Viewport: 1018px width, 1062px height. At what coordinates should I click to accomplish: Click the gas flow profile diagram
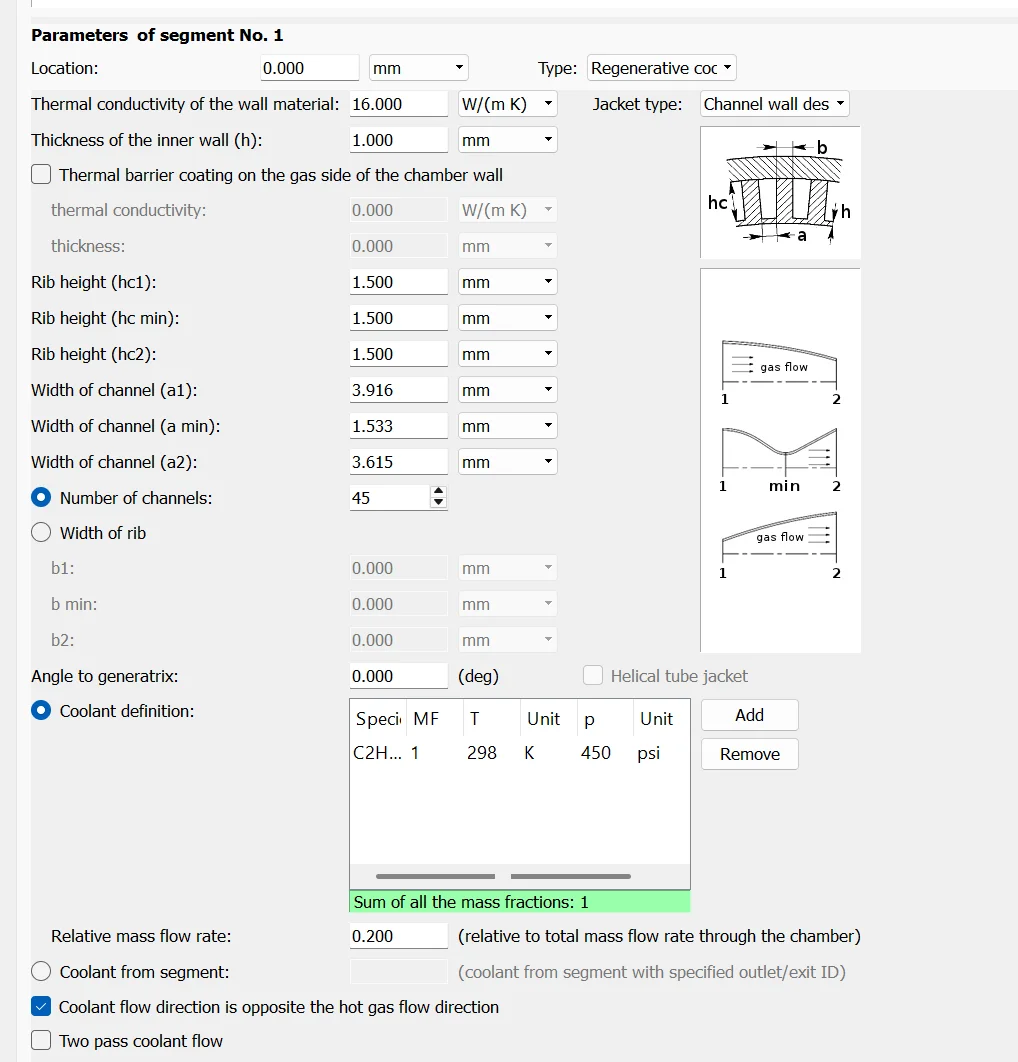[x=780, y=460]
